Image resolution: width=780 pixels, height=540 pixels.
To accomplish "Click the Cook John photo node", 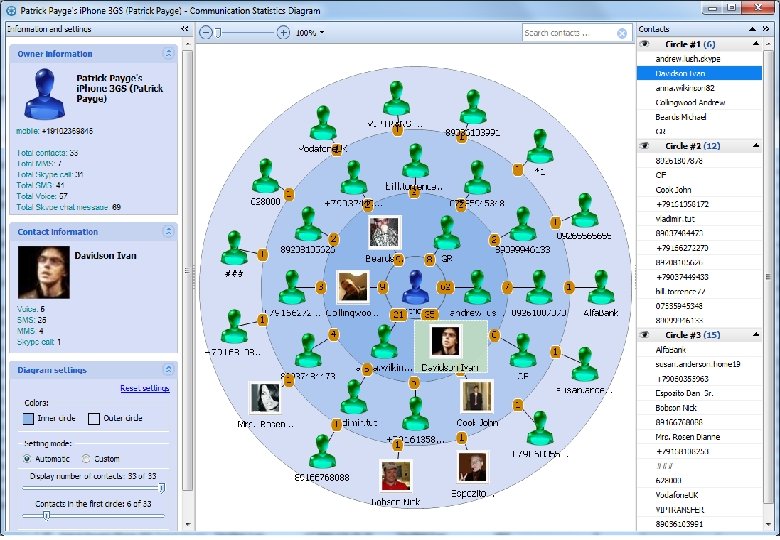I will (477, 396).
